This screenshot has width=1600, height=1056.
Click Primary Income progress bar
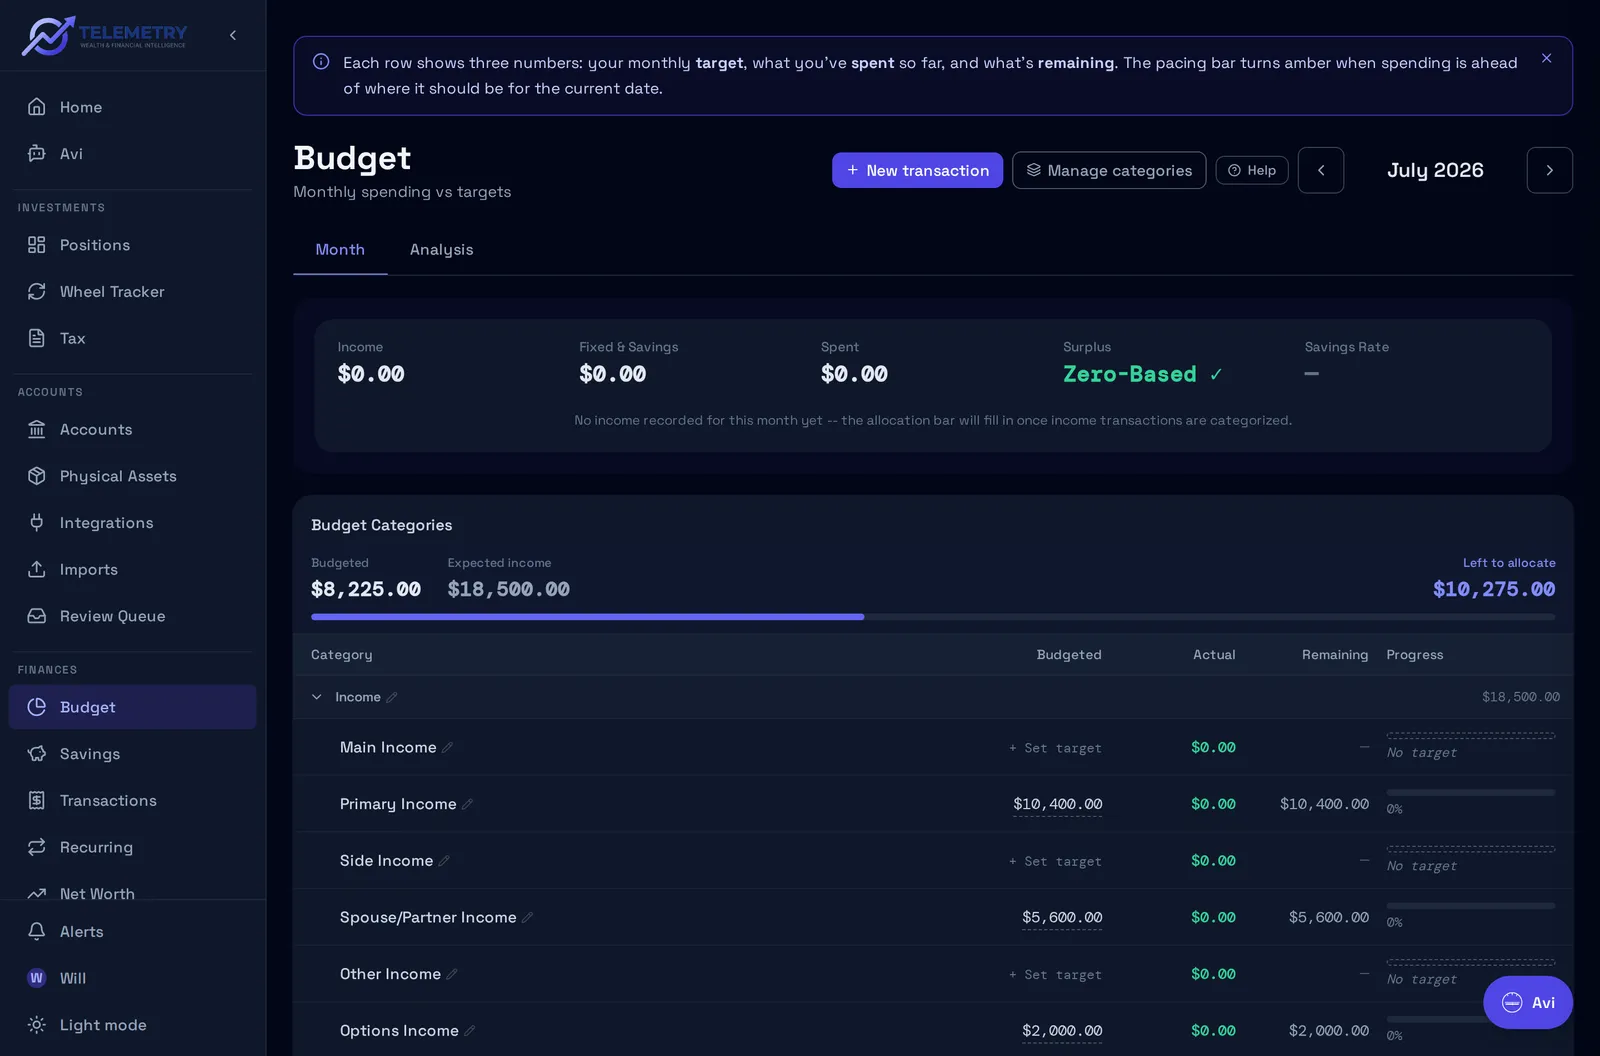pos(1471,793)
